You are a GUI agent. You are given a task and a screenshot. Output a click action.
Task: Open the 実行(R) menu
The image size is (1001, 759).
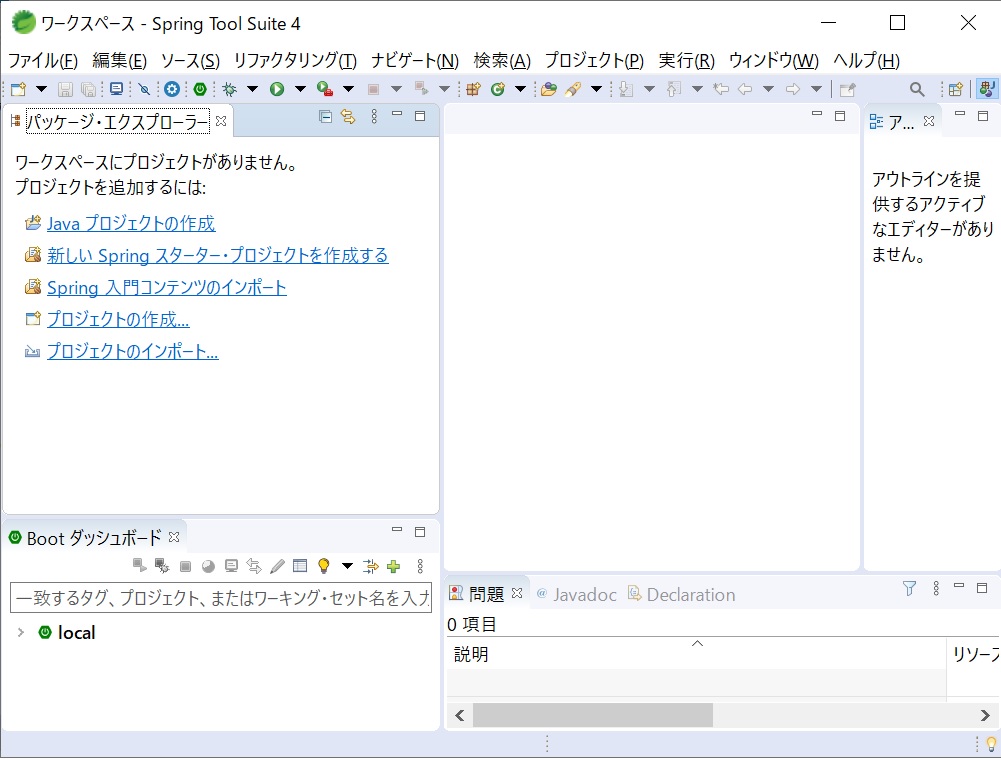[x=686, y=61]
